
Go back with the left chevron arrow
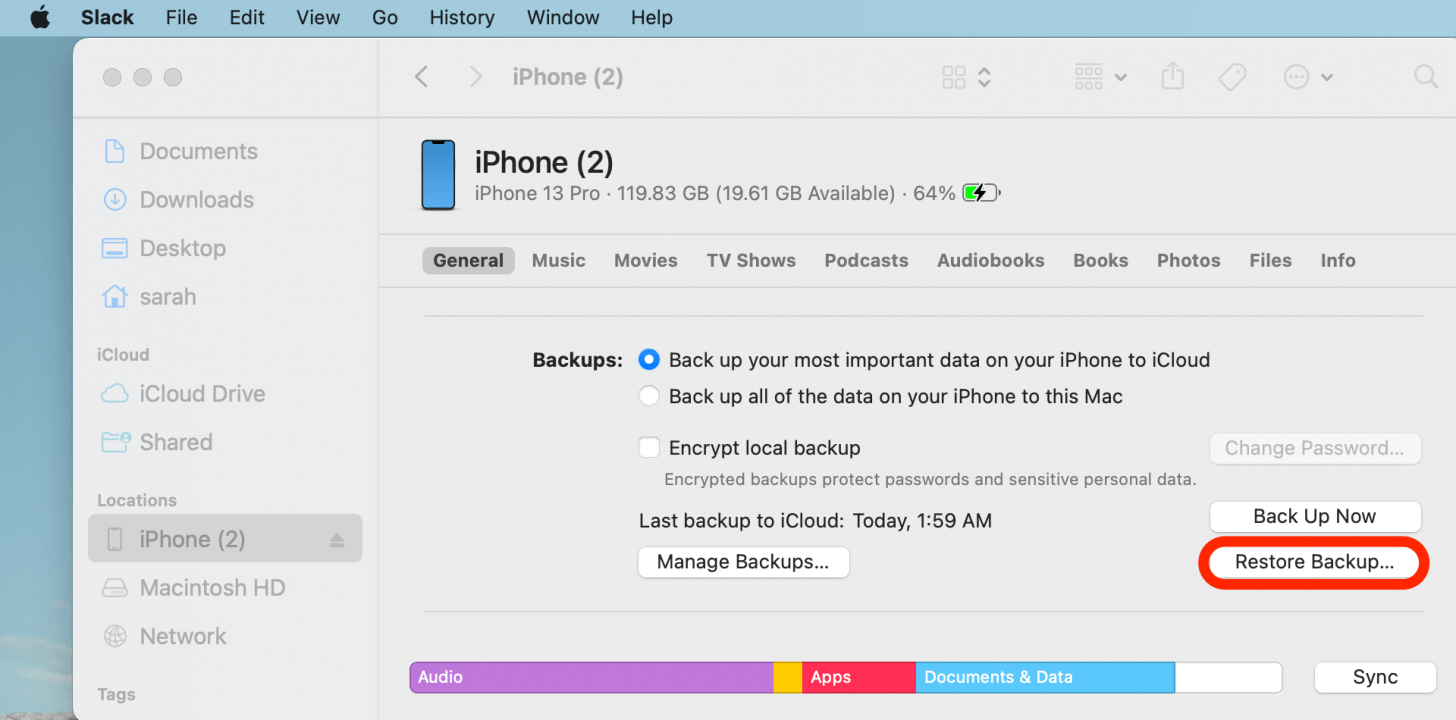[422, 77]
